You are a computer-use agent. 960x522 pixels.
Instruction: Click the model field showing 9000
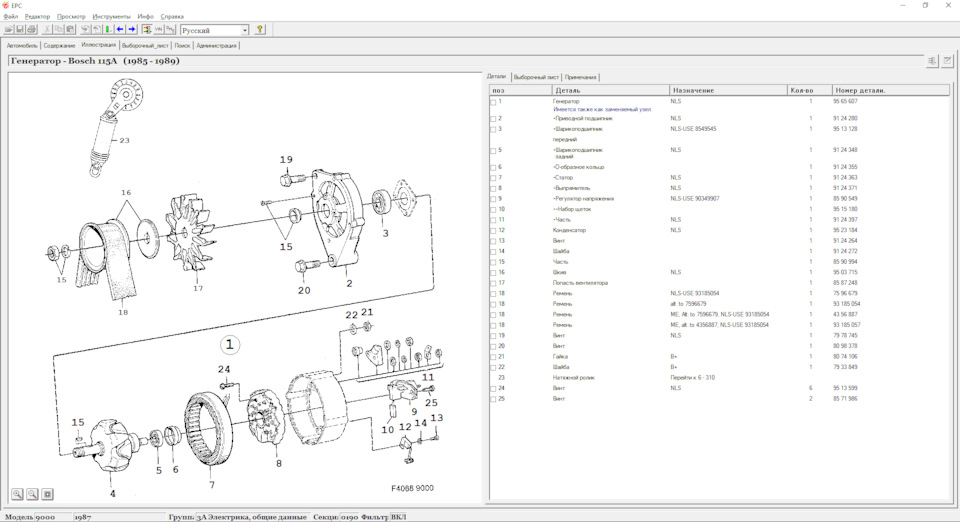click(x=53, y=517)
